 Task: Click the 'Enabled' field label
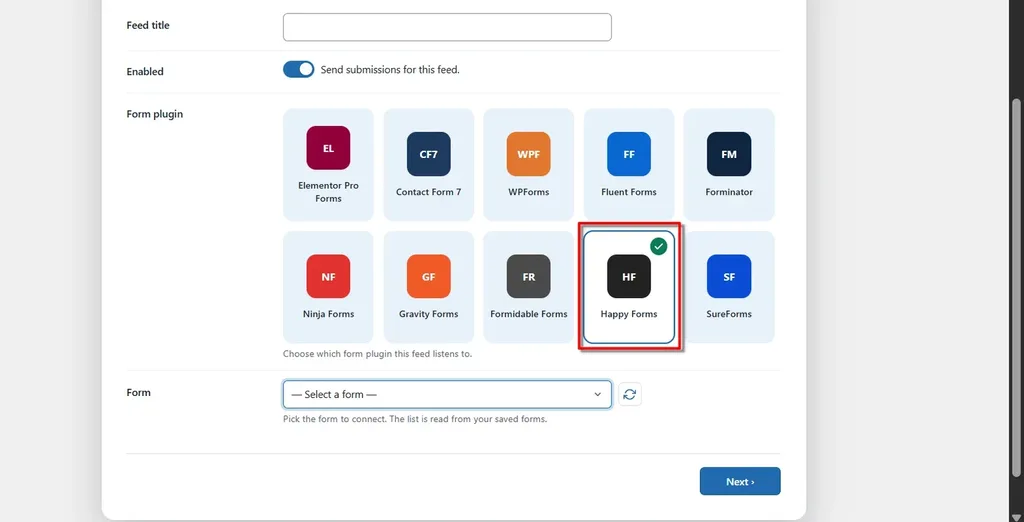pyautogui.click(x=145, y=71)
